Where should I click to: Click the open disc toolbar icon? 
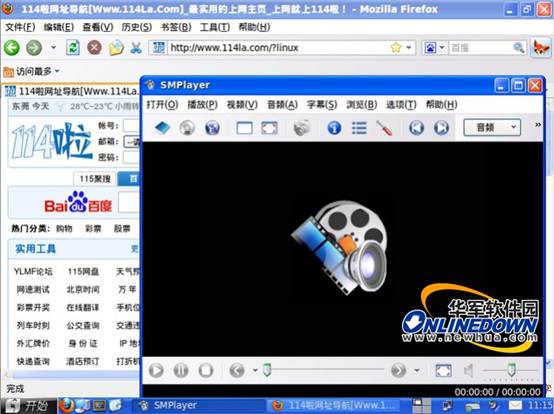[187, 128]
